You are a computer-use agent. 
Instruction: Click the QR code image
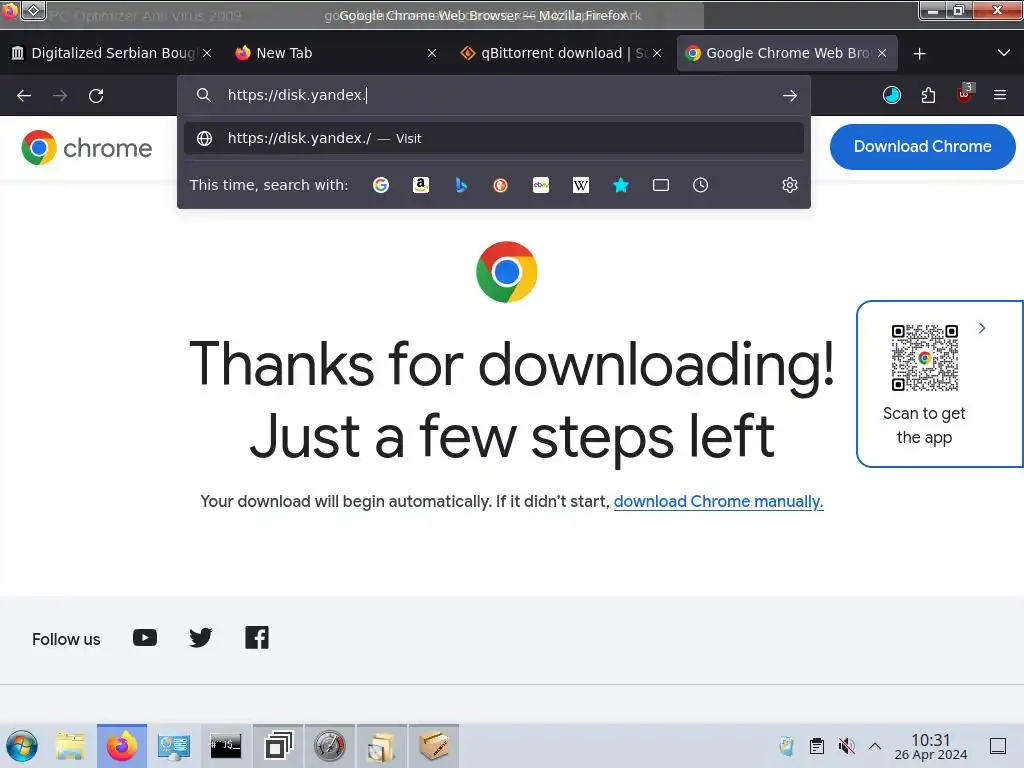(x=925, y=358)
